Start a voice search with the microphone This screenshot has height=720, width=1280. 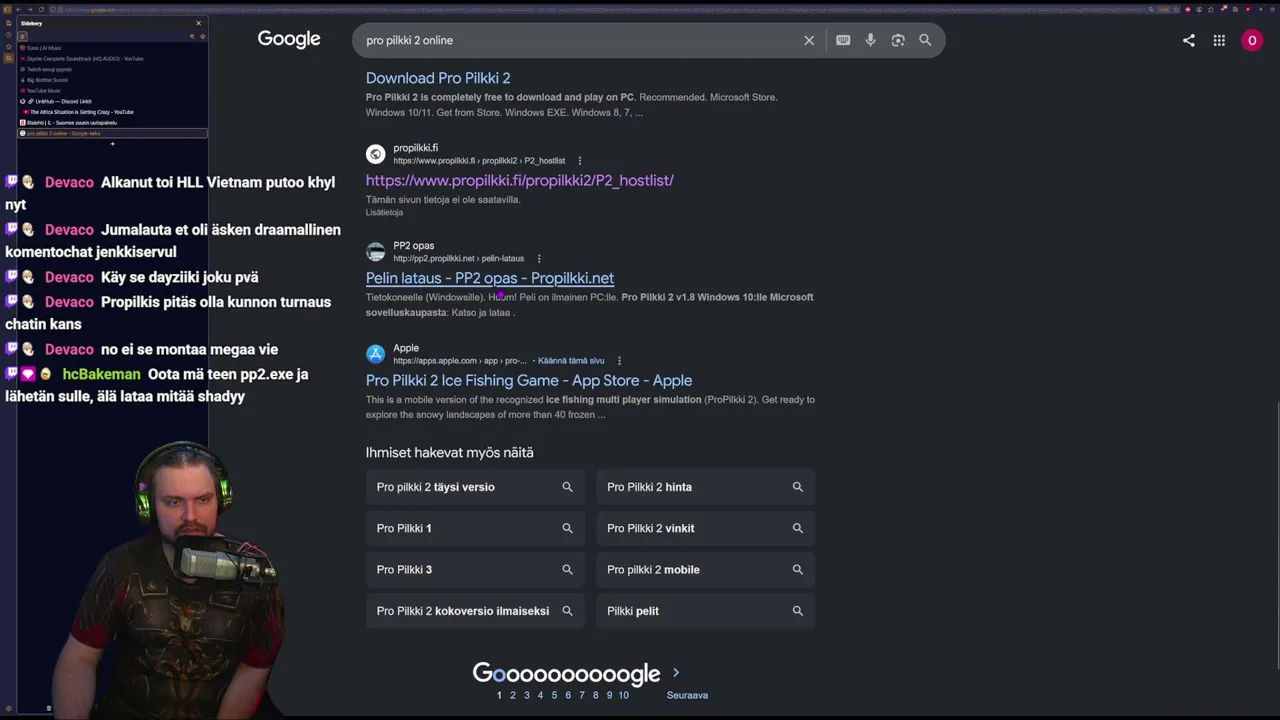[x=870, y=40]
